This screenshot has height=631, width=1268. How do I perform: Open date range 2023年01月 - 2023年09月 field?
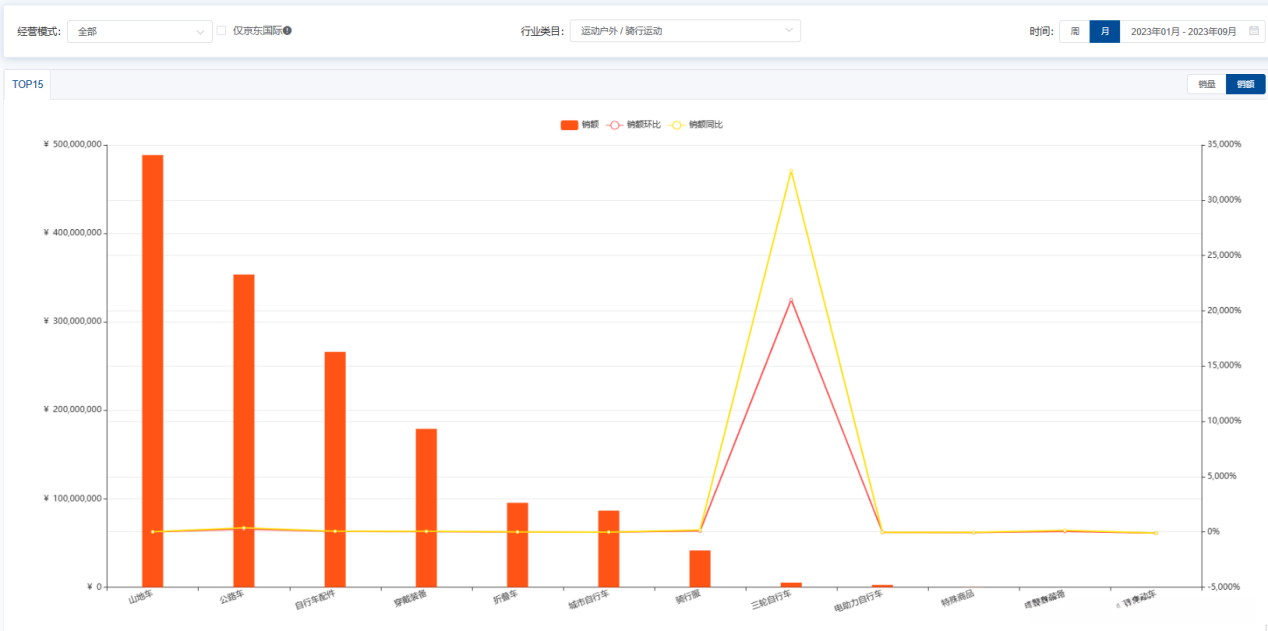coord(1192,31)
